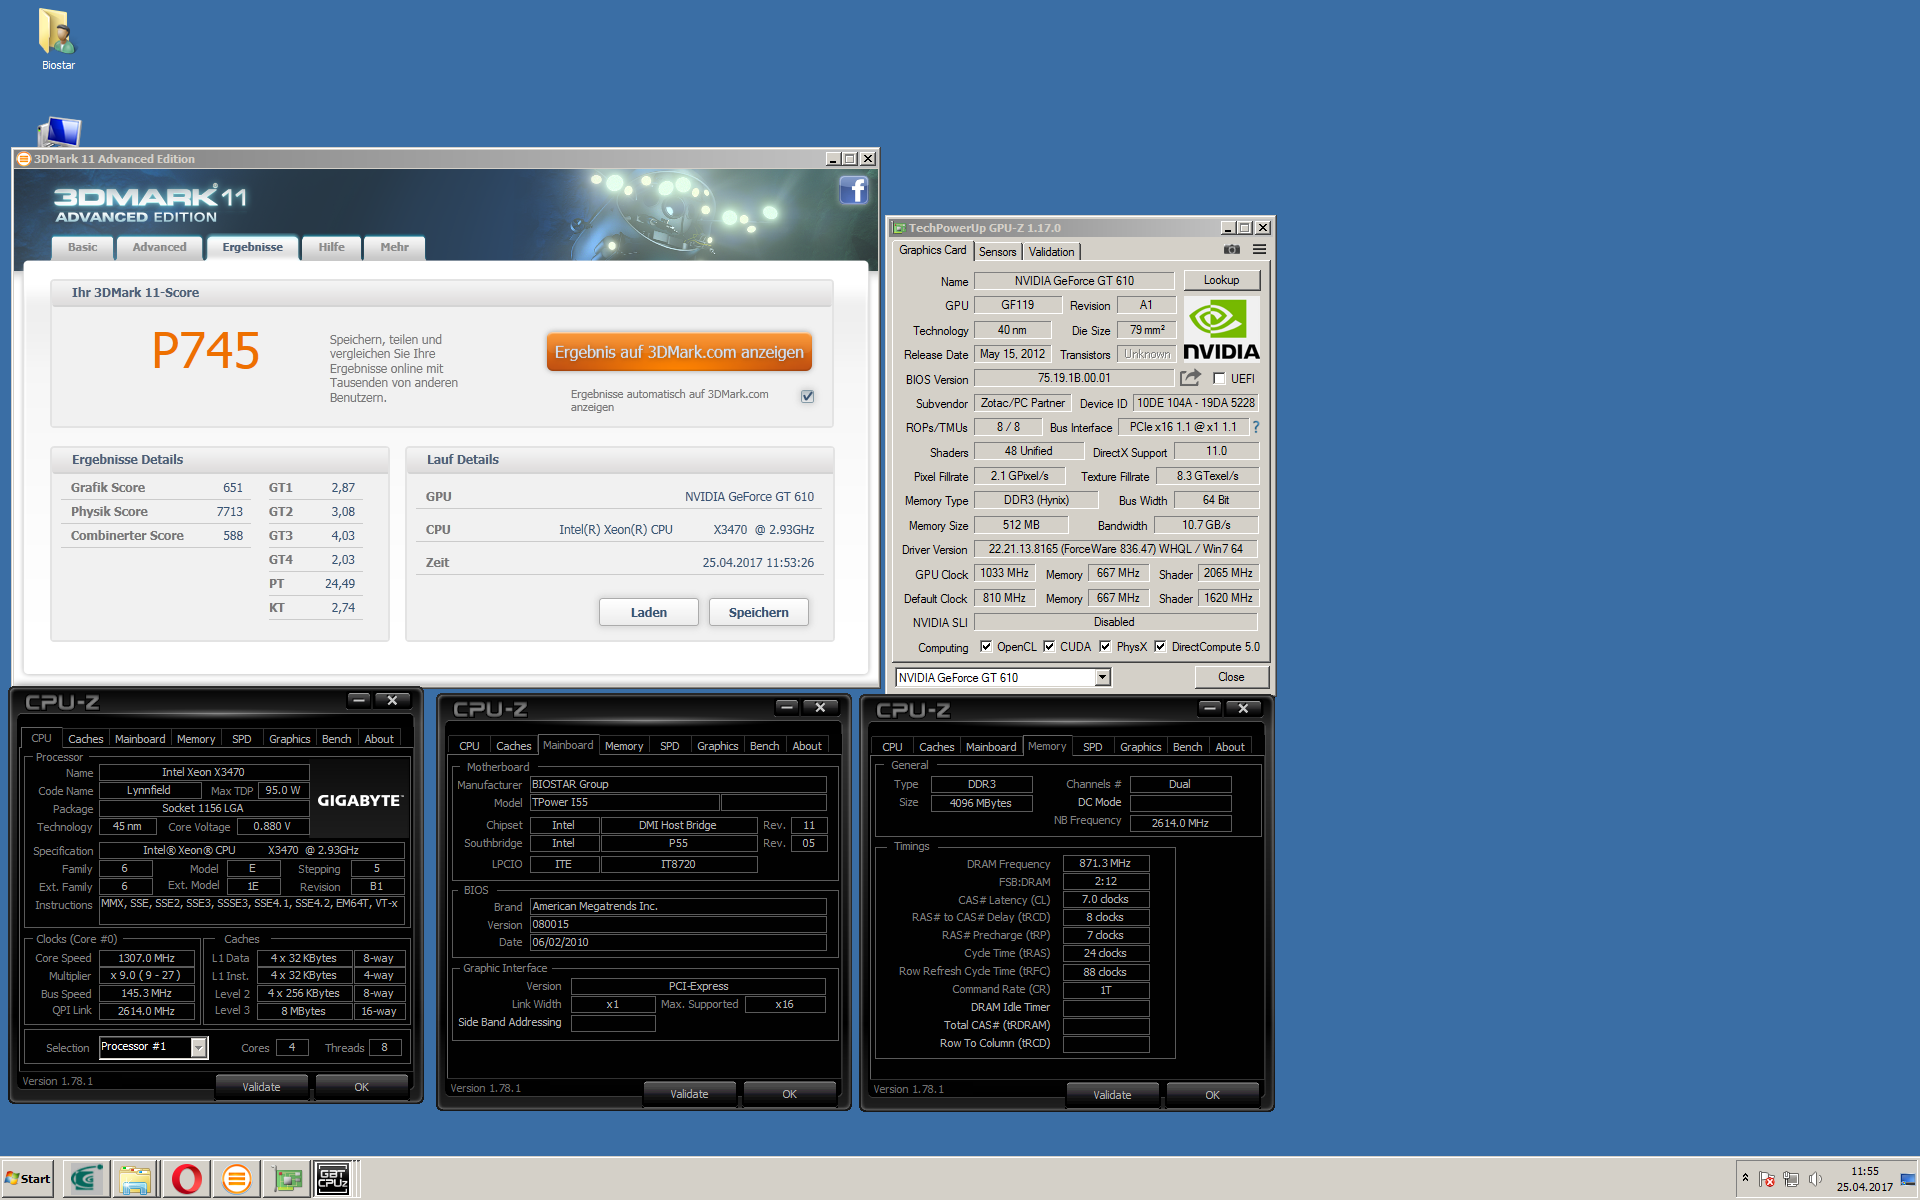The height and width of the screenshot is (1200, 1920).
Task: Click Validate in left CPU-Z
Action: click(261, 1087)
